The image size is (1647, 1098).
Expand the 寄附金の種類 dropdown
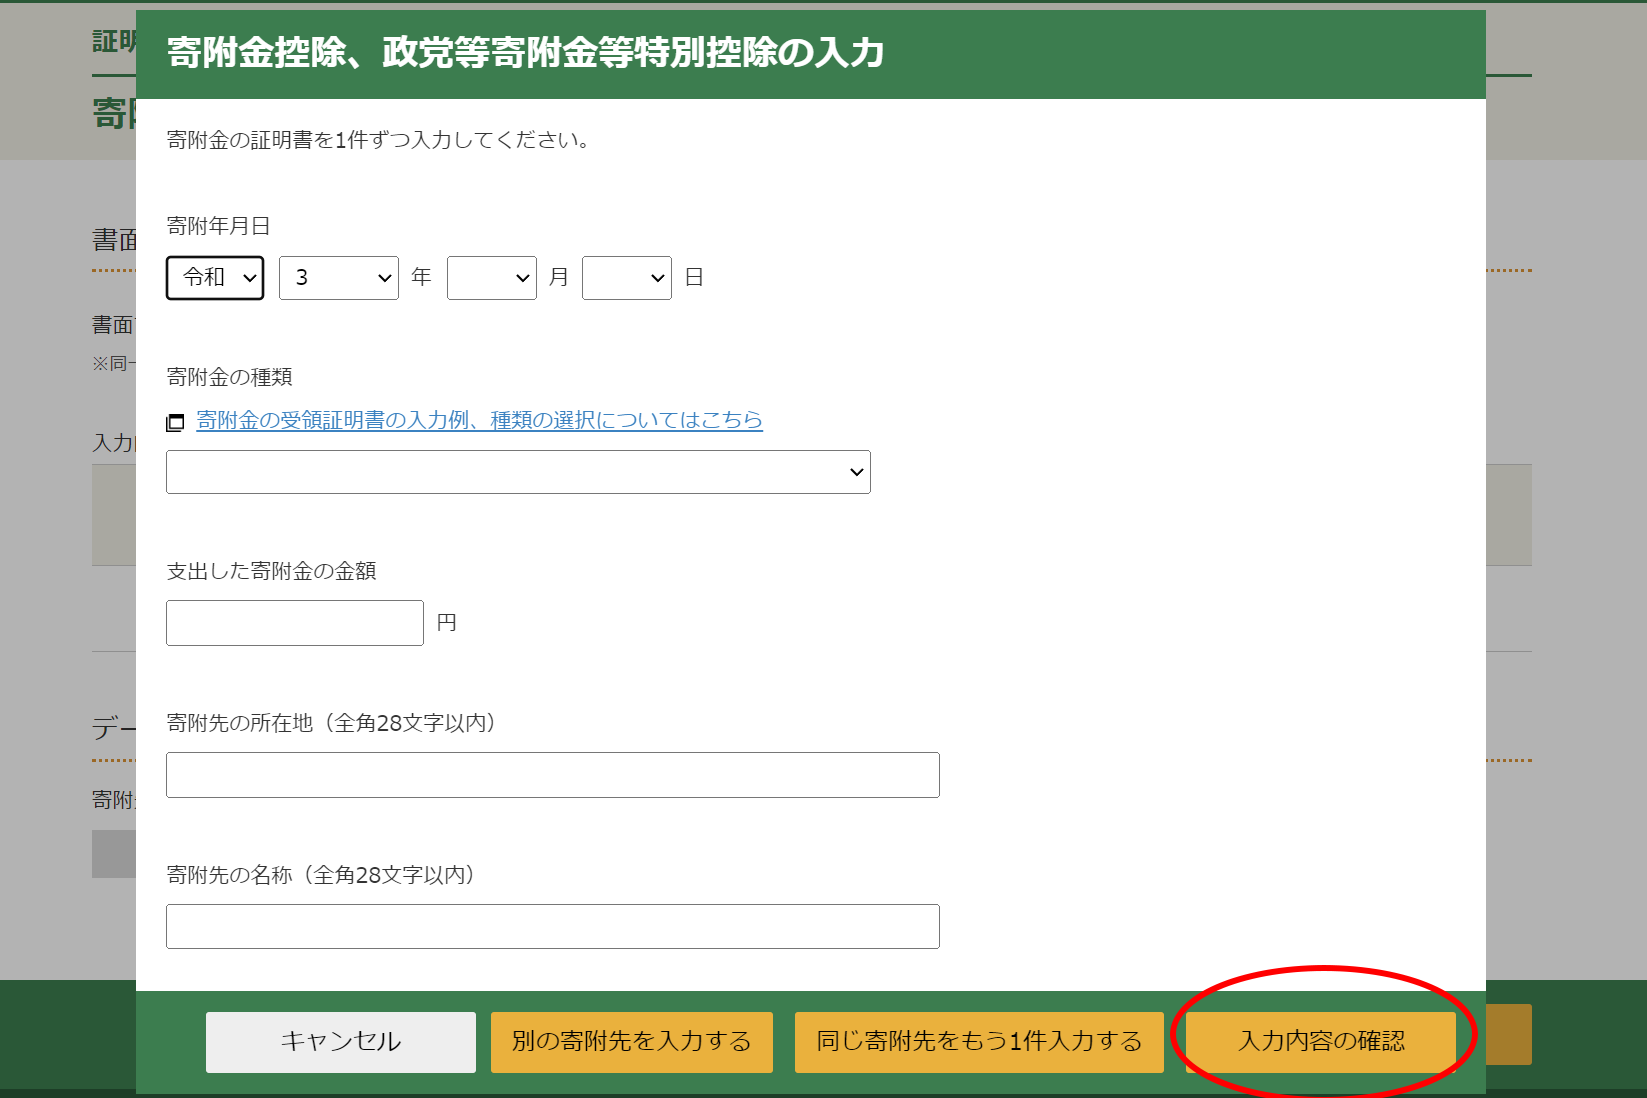(x=518, y=472)
